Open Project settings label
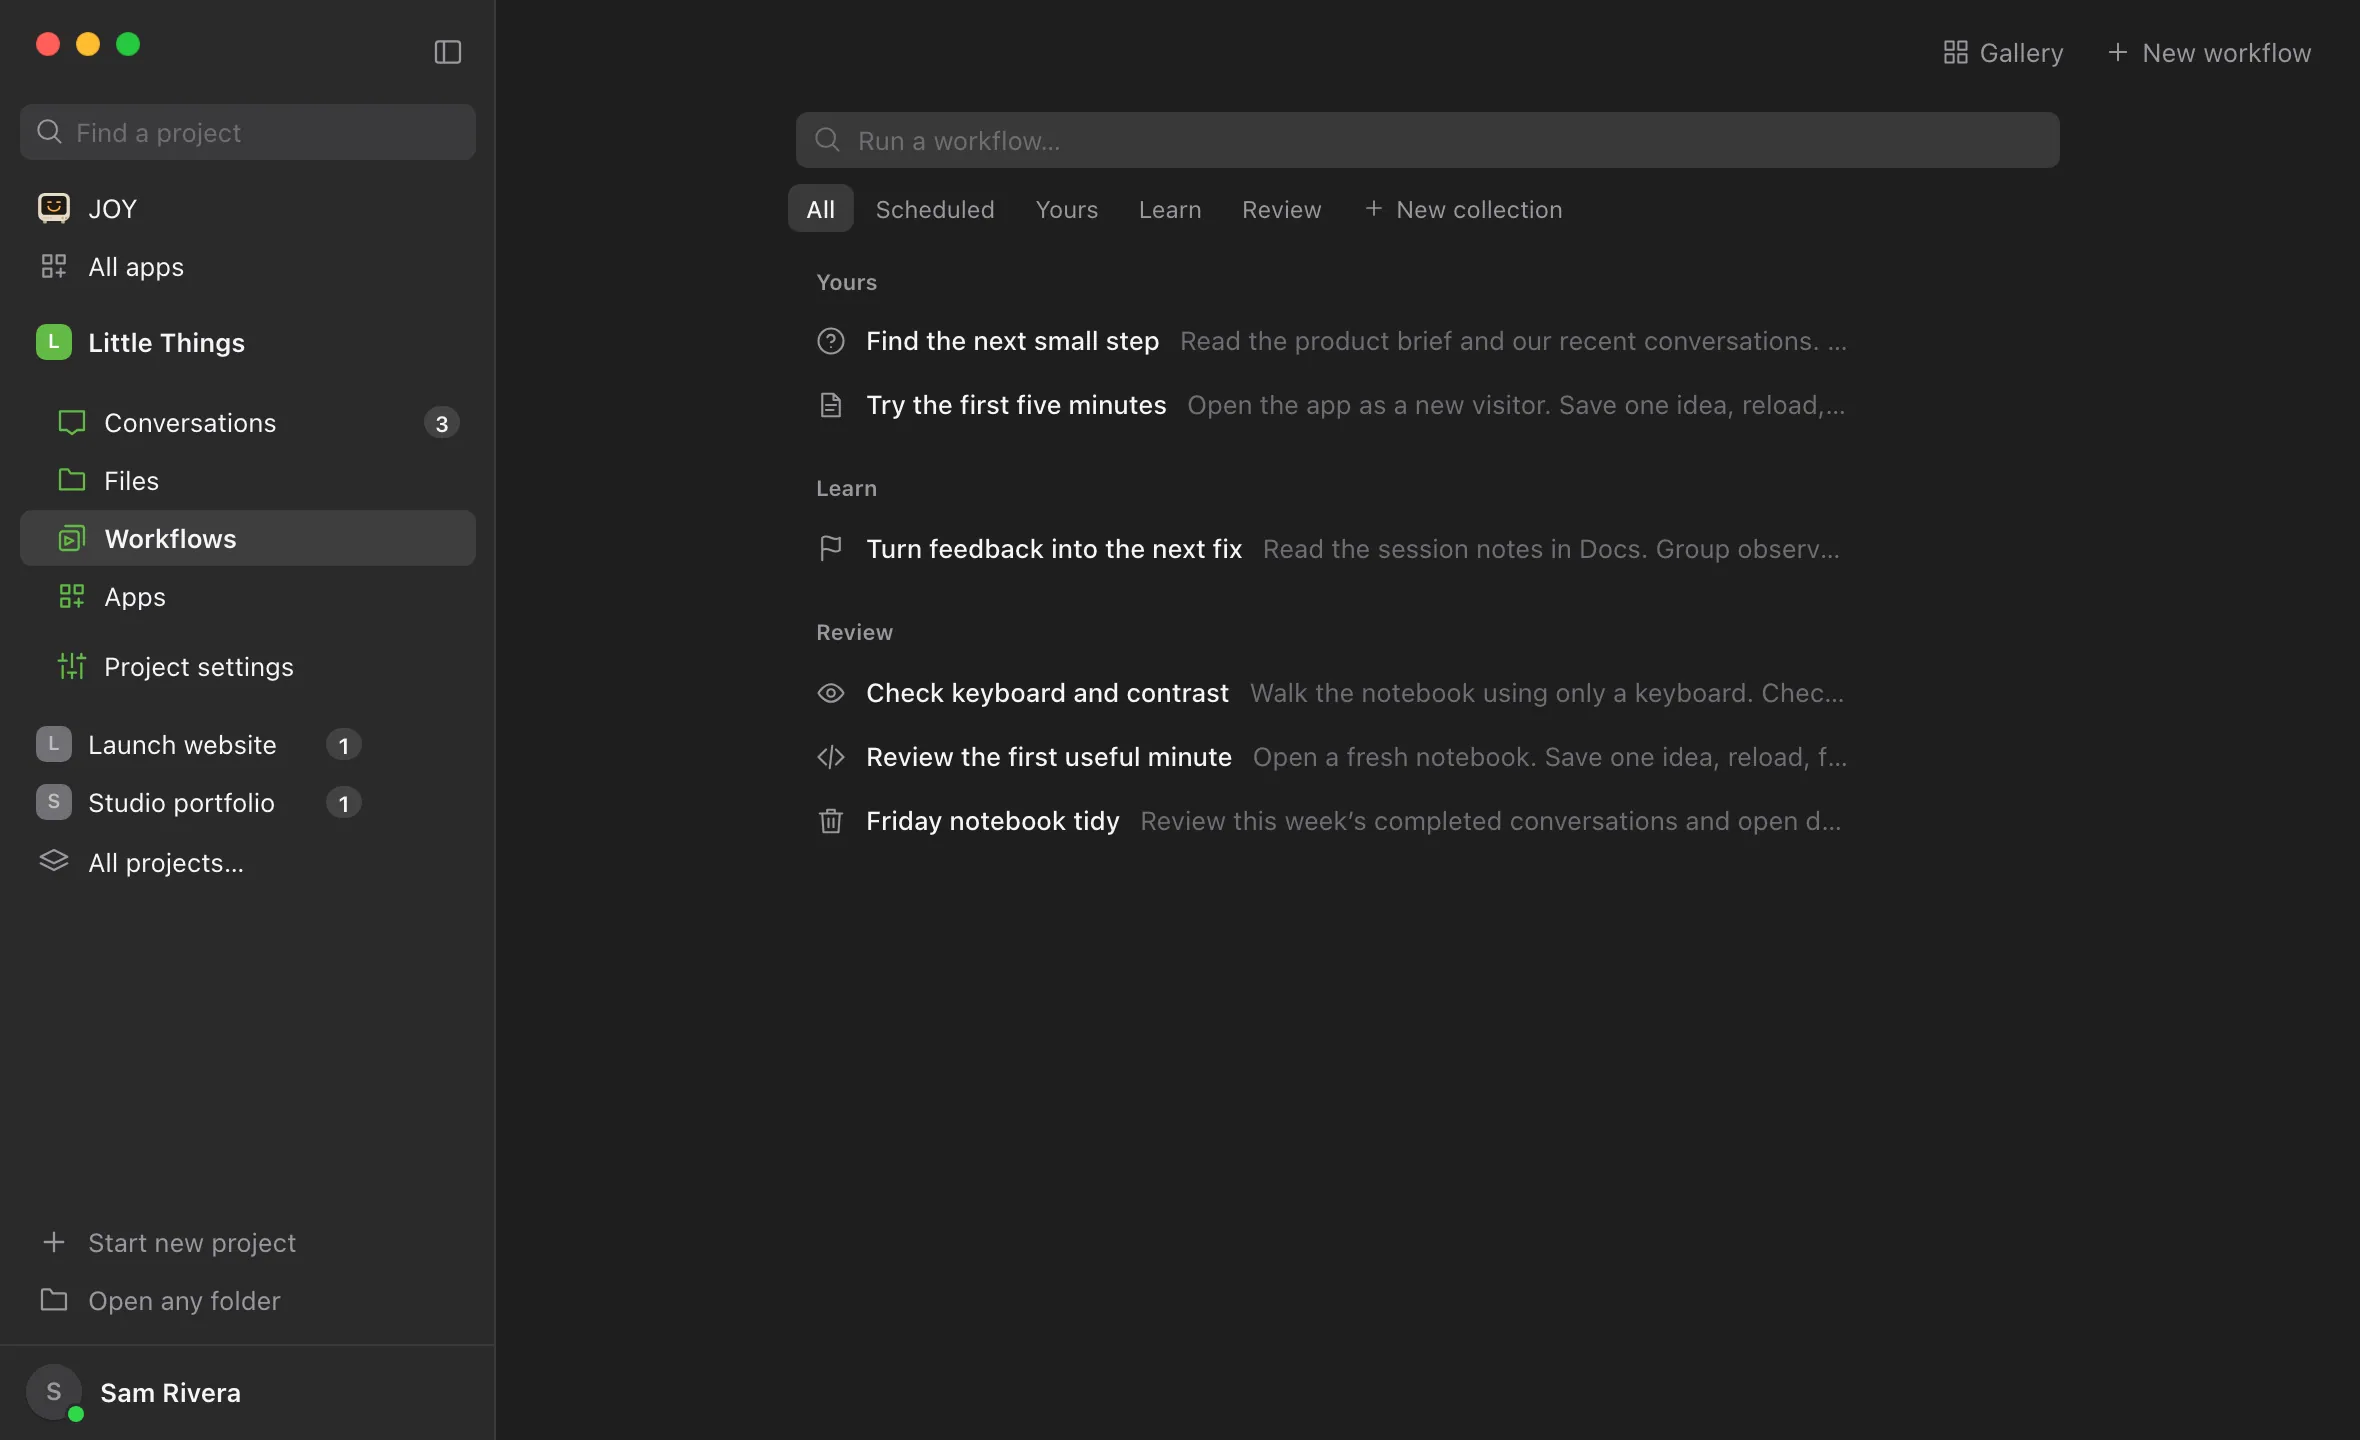 pyautogui.click(x=199, y=667)
